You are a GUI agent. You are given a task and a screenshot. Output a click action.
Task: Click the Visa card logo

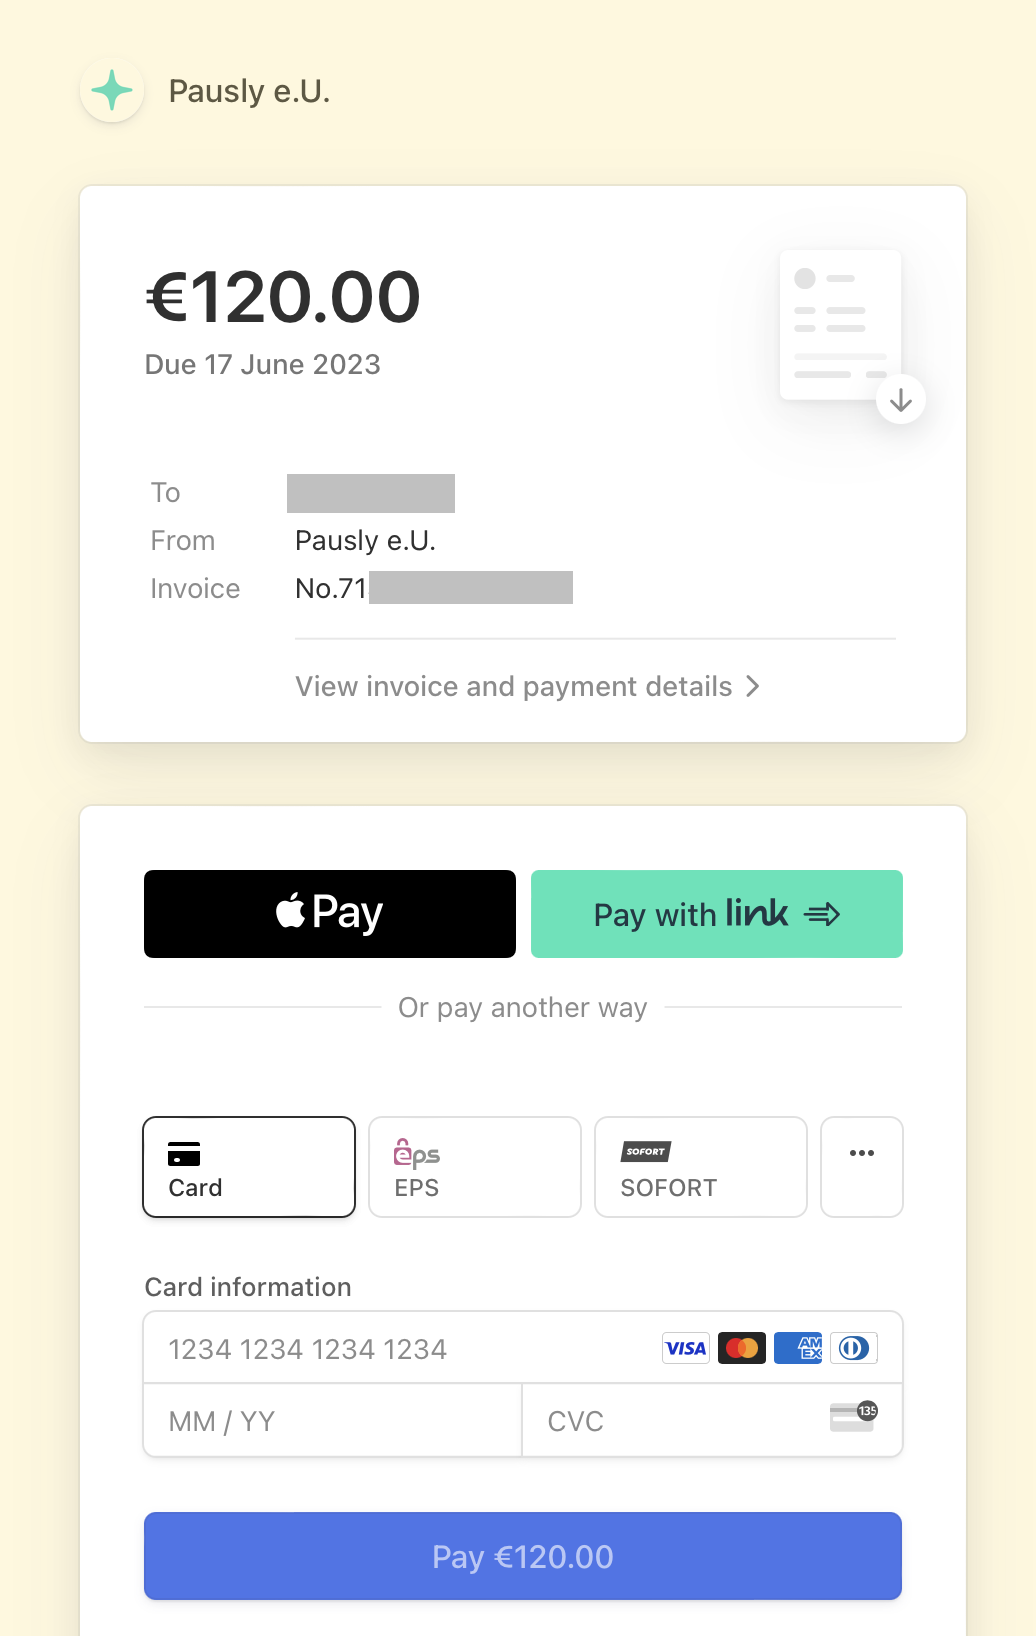686,1348
